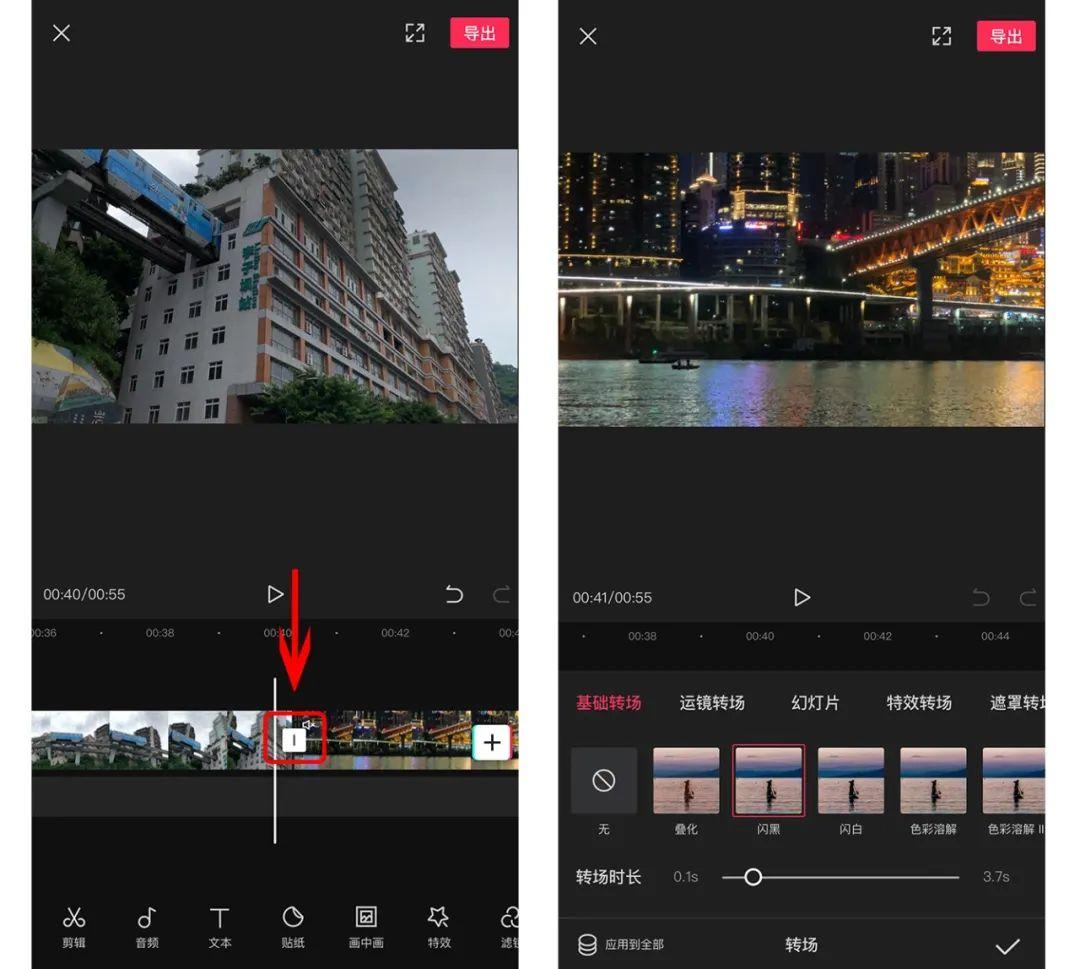Screen dimensions: 1080x969
Task: Tap the building video preview in left screen
Action: point(275,286)
